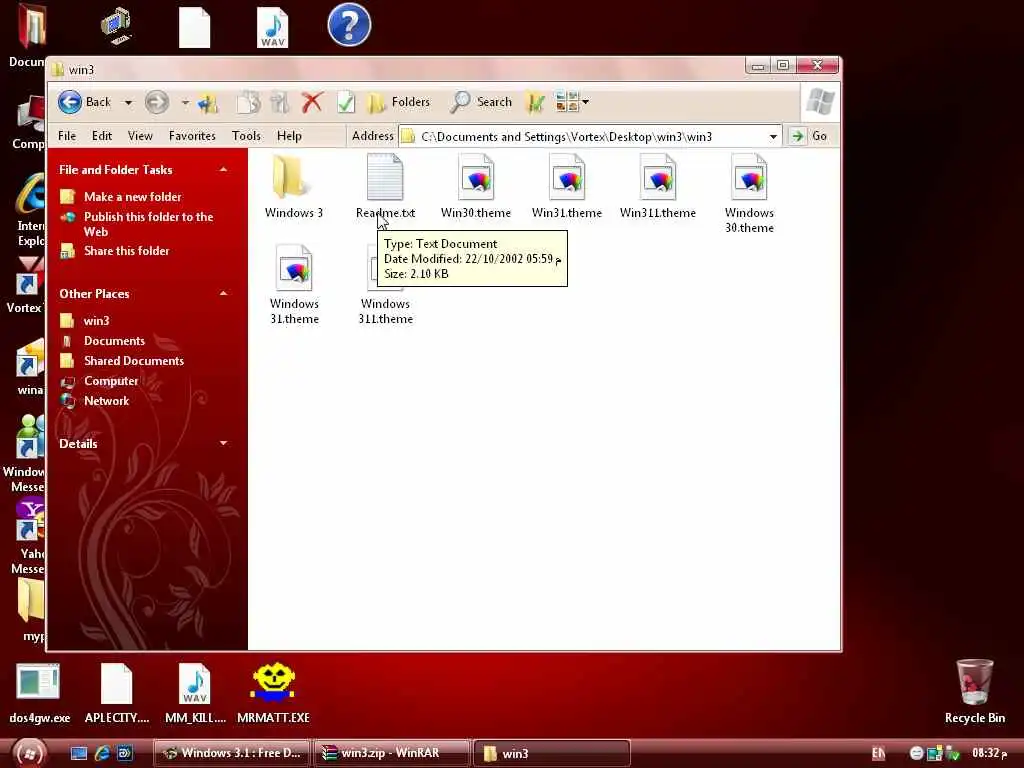Collapse File and Folder Tasks section
The height and width of the screenshot is (768, 1024).
point(223,170)
